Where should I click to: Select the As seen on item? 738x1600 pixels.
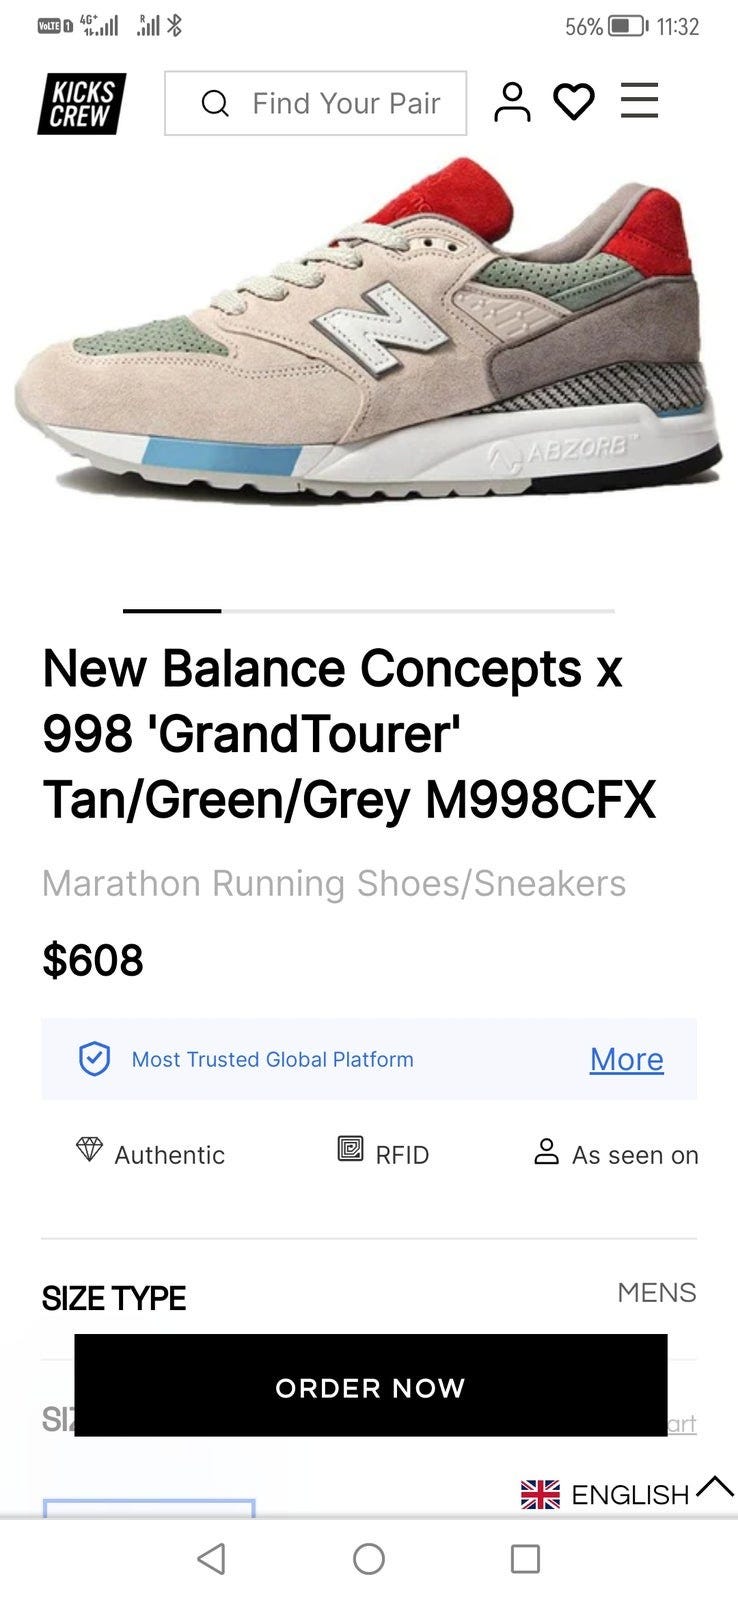[x=617, y=1153]
